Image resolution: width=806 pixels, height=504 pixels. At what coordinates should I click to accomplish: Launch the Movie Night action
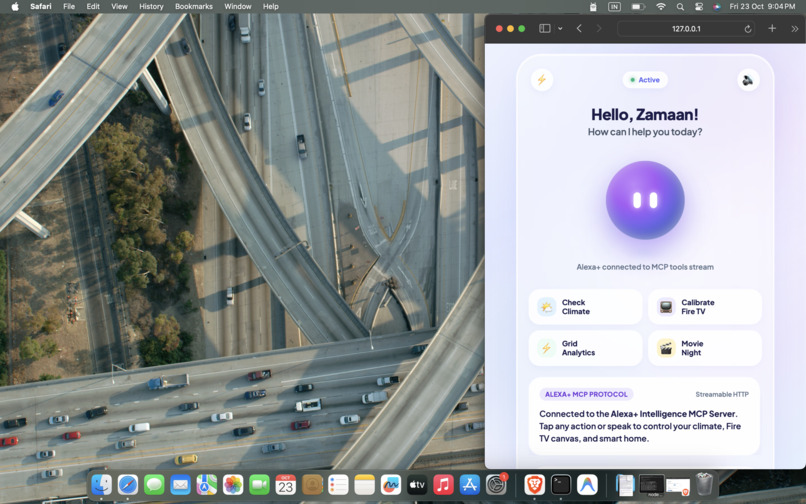pos(705,348)
